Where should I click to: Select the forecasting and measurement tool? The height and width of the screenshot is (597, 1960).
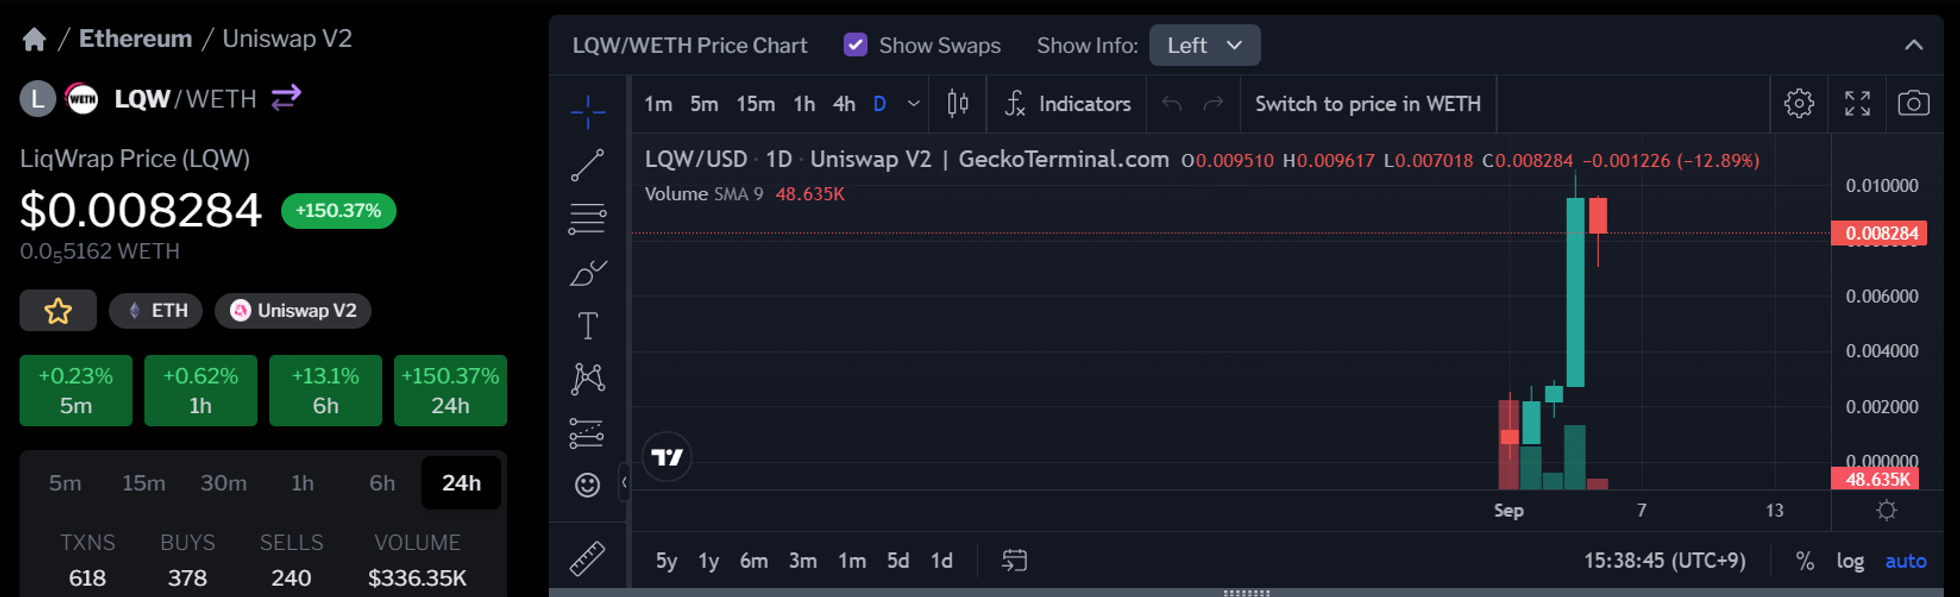coord(588,433)
